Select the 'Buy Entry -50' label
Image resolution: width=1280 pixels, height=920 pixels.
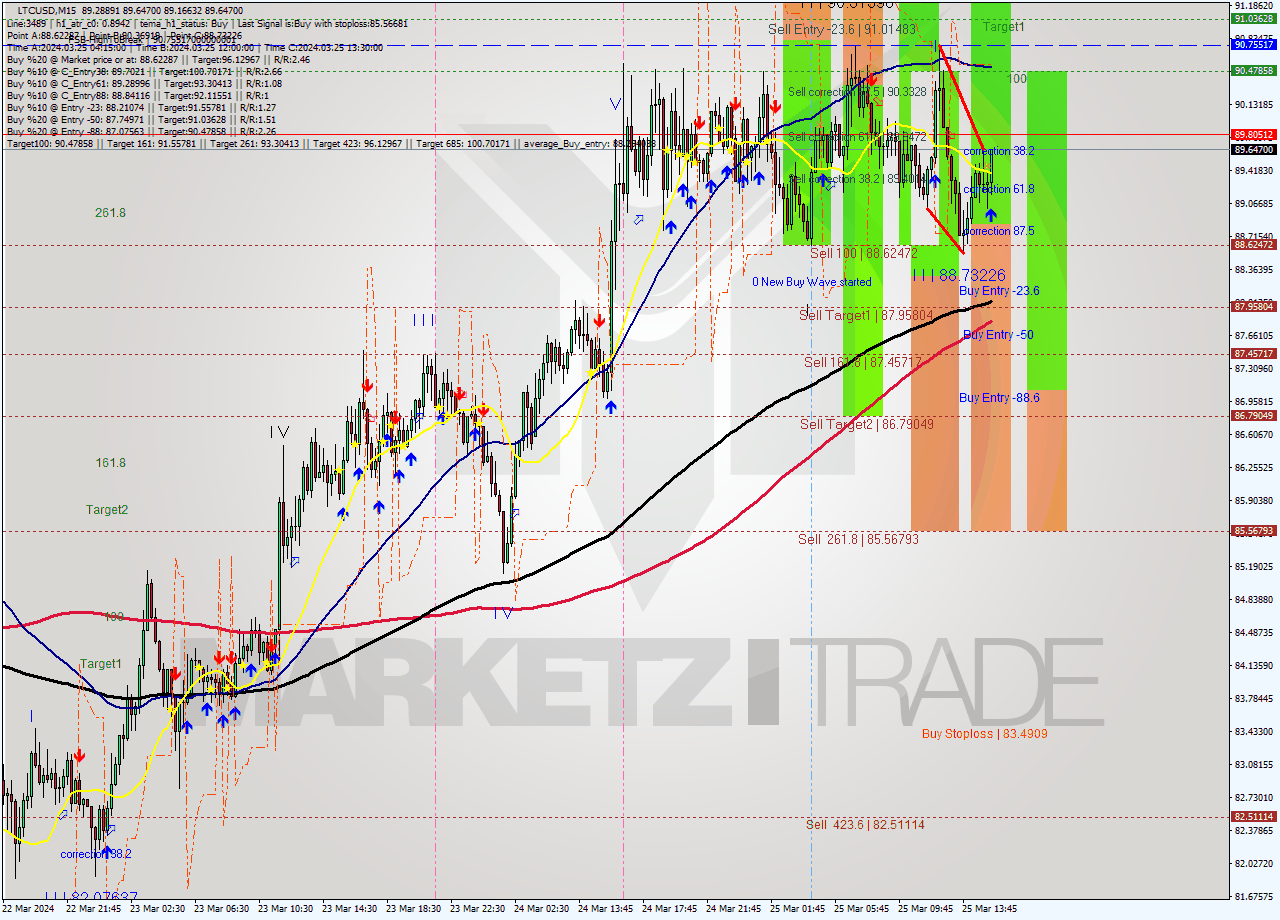tap(998, 335)
